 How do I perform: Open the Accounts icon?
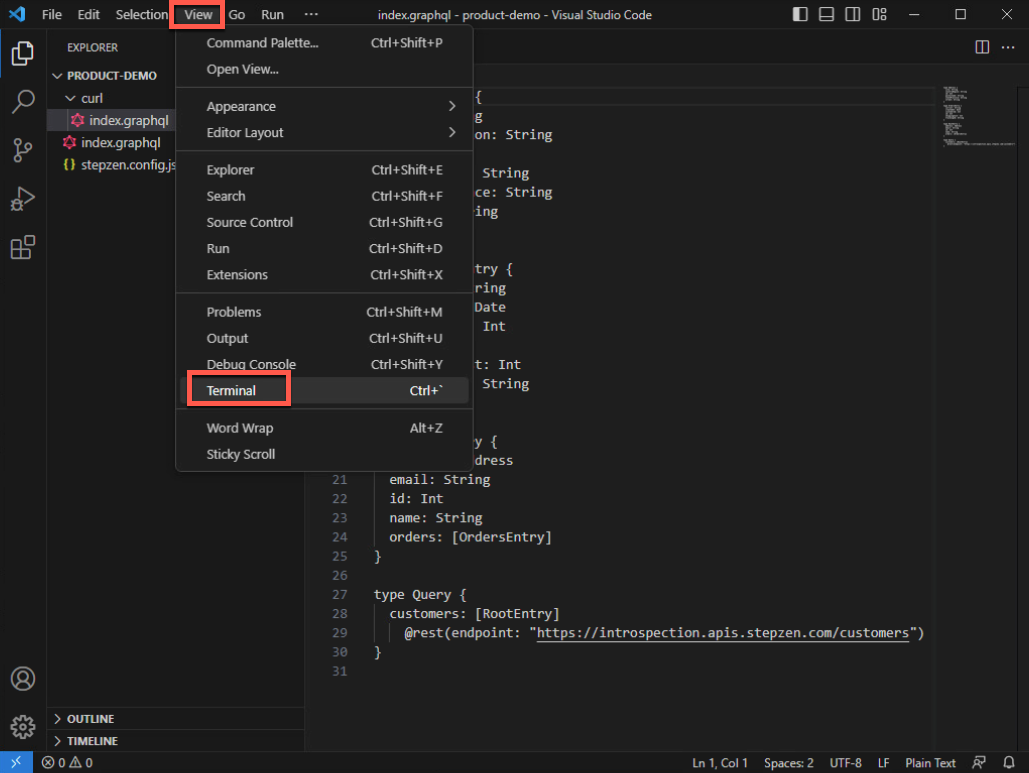pos(22,678)
